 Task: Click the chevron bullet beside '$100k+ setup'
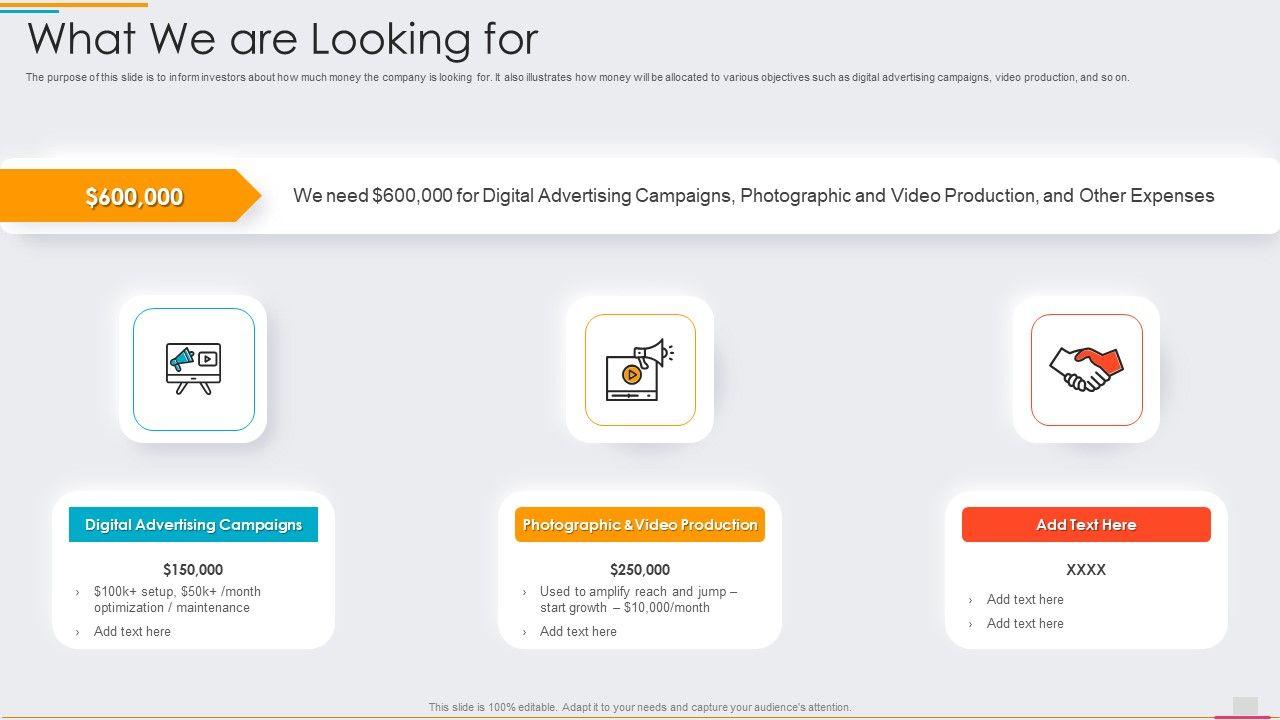[x=78, y=593]
